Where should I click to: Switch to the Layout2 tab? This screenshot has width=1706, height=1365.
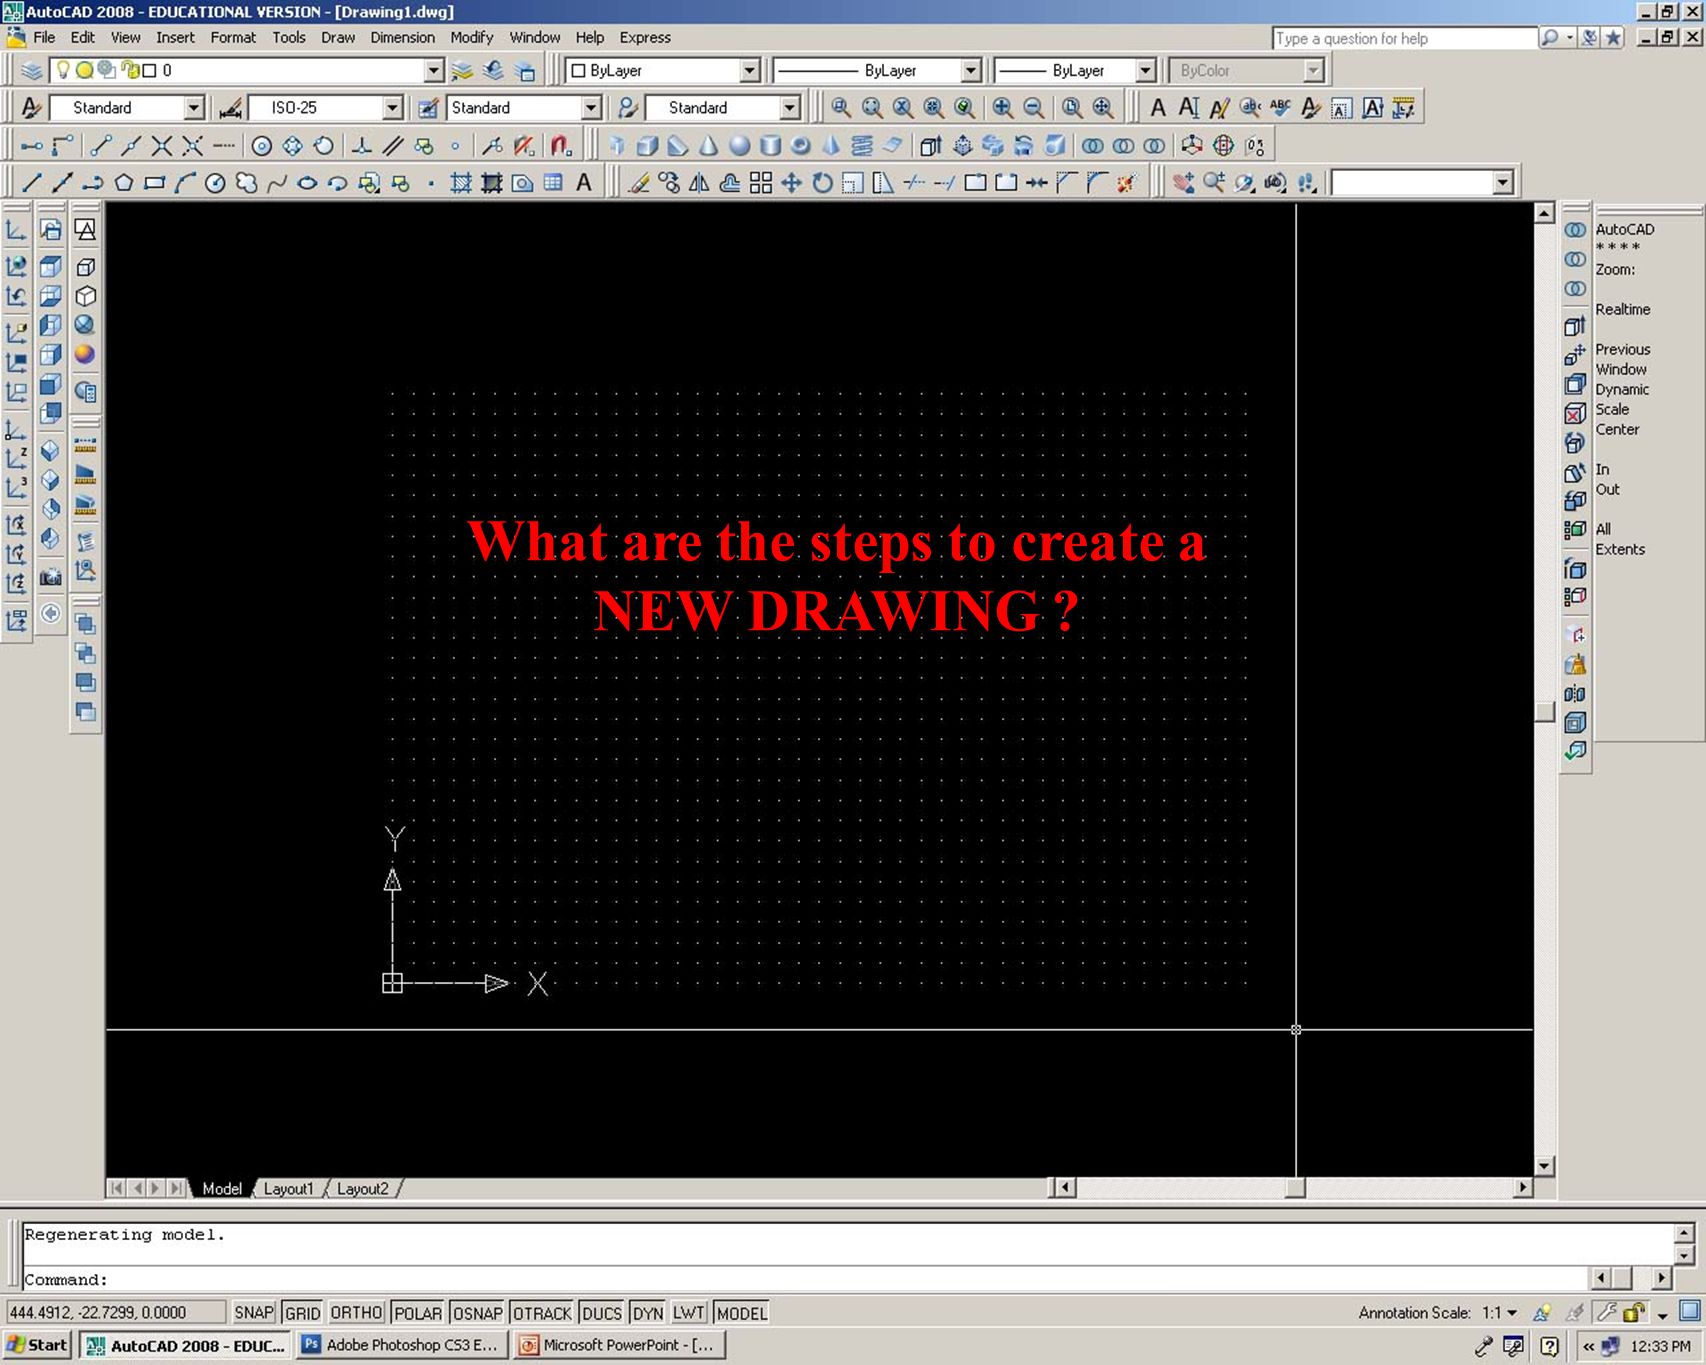pos(362,1189)
